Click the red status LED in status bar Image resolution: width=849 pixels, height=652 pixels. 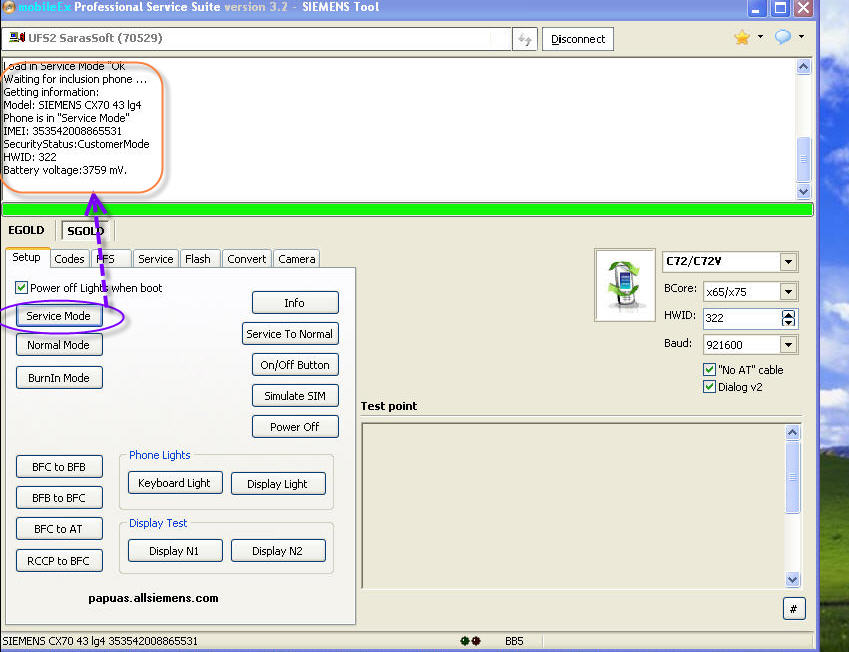click(x=476, y=641)
